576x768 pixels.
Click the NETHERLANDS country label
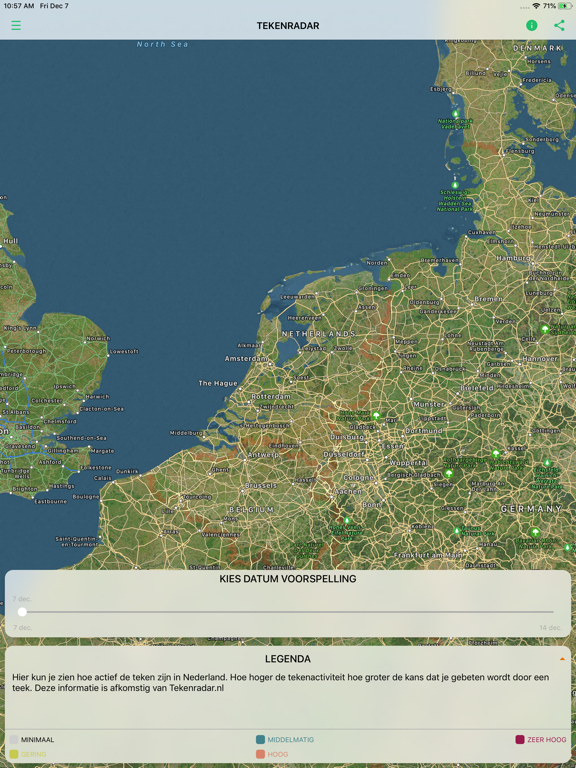318,334
